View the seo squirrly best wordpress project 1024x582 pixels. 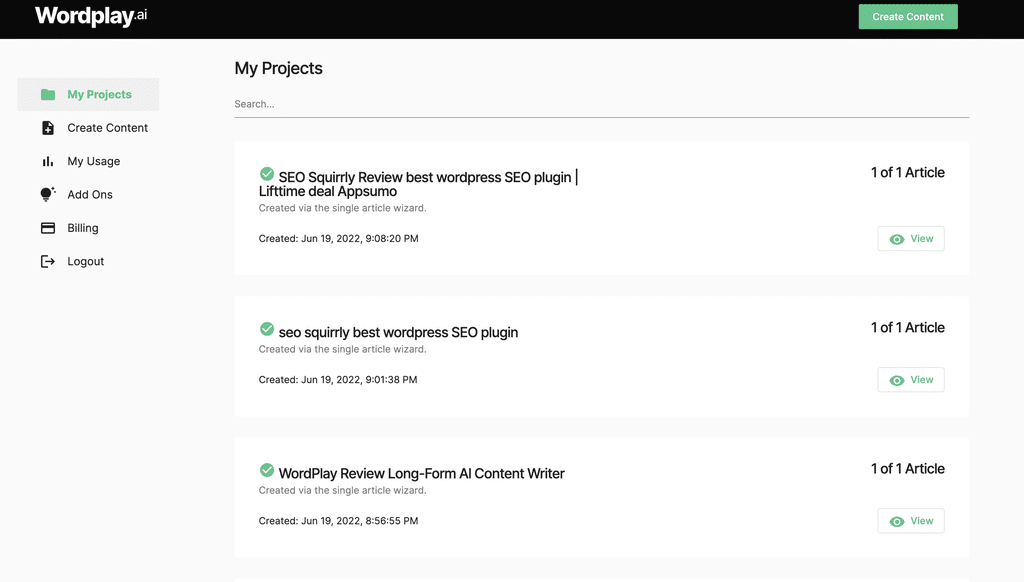[x=910, y=380]
